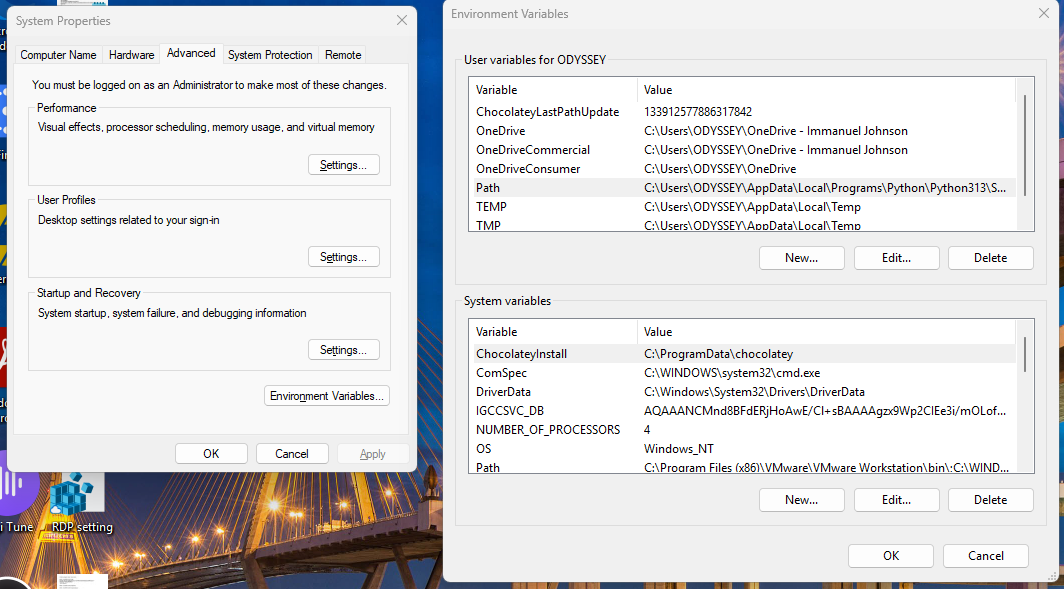Add a new system variable
Viewport: 1064px width, 589px height.
click(x=801, y=499)
